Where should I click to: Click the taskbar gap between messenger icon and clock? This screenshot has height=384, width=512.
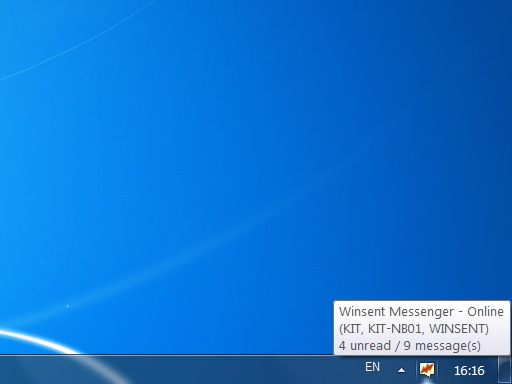(x=444, y=370)
